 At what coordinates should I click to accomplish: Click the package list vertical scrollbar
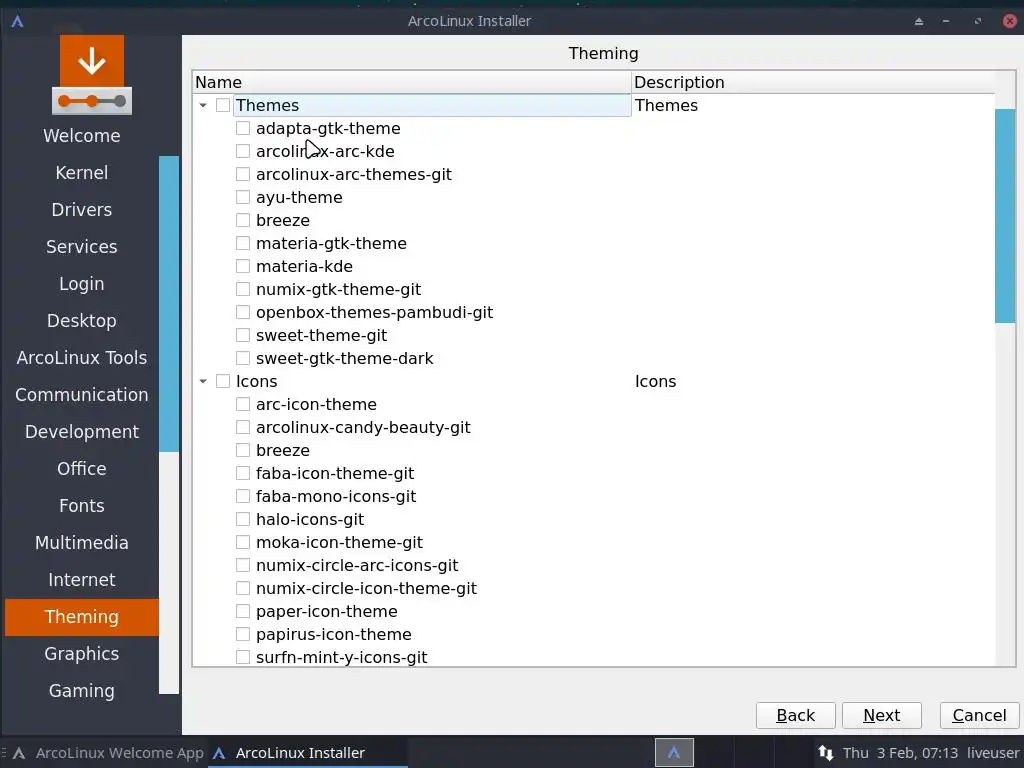pyautogui.click(x=1005, y=216)
